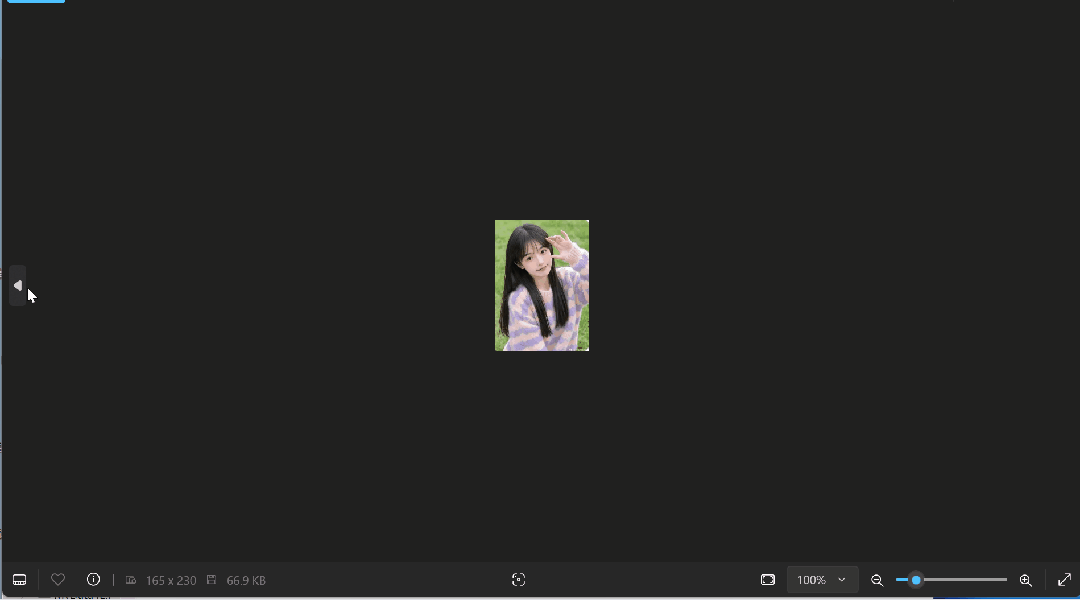Viewport: 1080px width, 600px height.
Task: Toggle the filmstrip view icon
Action: point(19,580)
